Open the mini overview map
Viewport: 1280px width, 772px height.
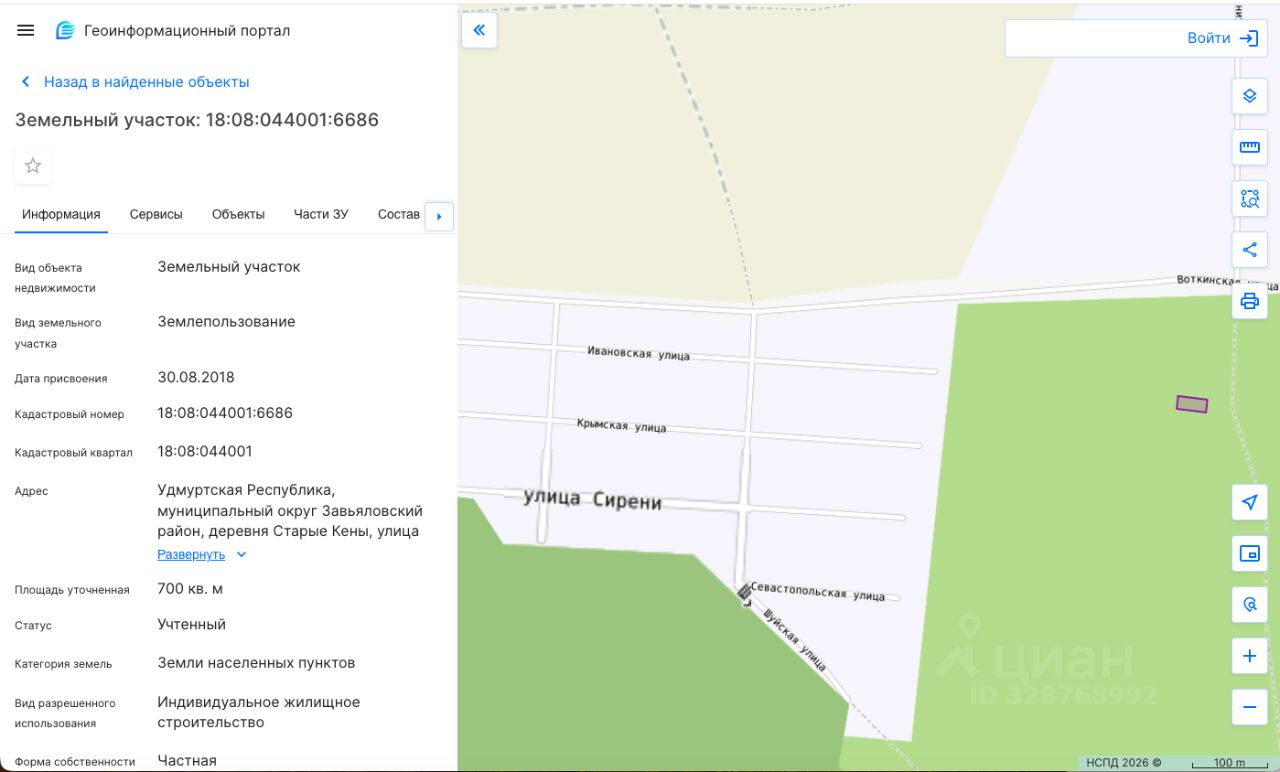tap(1249, 553)
